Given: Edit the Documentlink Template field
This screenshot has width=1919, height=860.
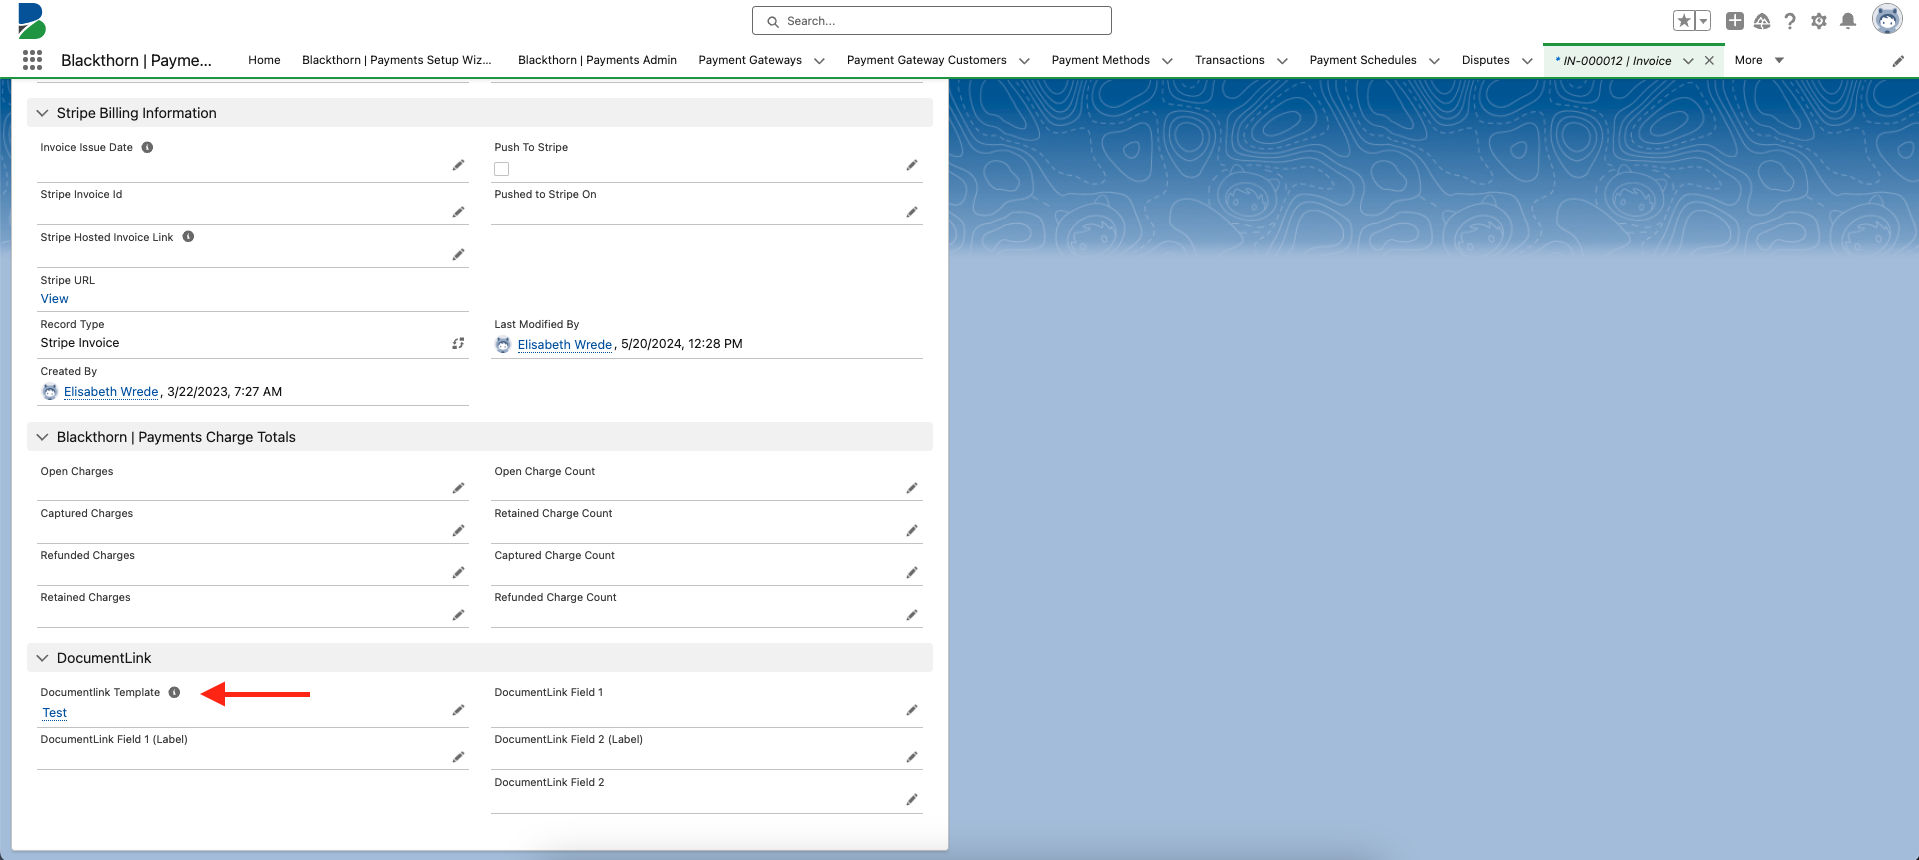Looking at the screenshot, I should pyautogui.click(x=458, y=710).
